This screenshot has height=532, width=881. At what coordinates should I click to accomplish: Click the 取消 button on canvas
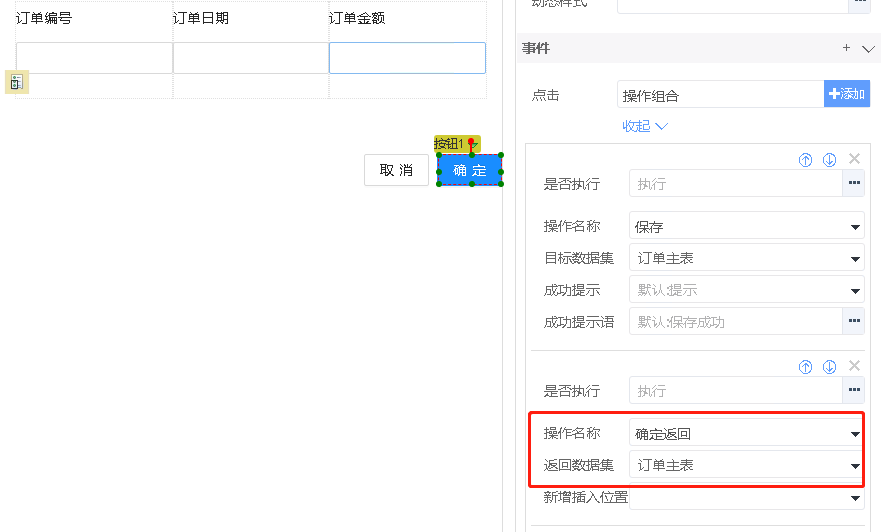point(396,171)
